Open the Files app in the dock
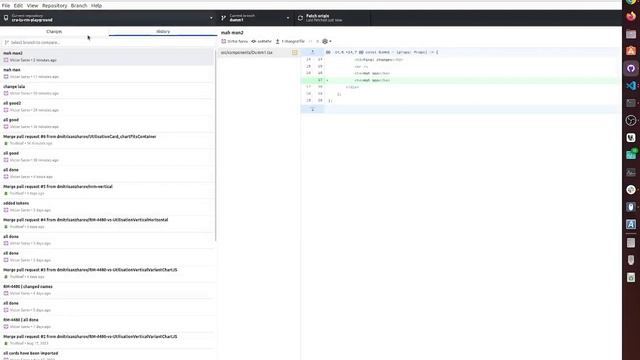The width and height of the screenshot is (640, 360). pos(631,33)
